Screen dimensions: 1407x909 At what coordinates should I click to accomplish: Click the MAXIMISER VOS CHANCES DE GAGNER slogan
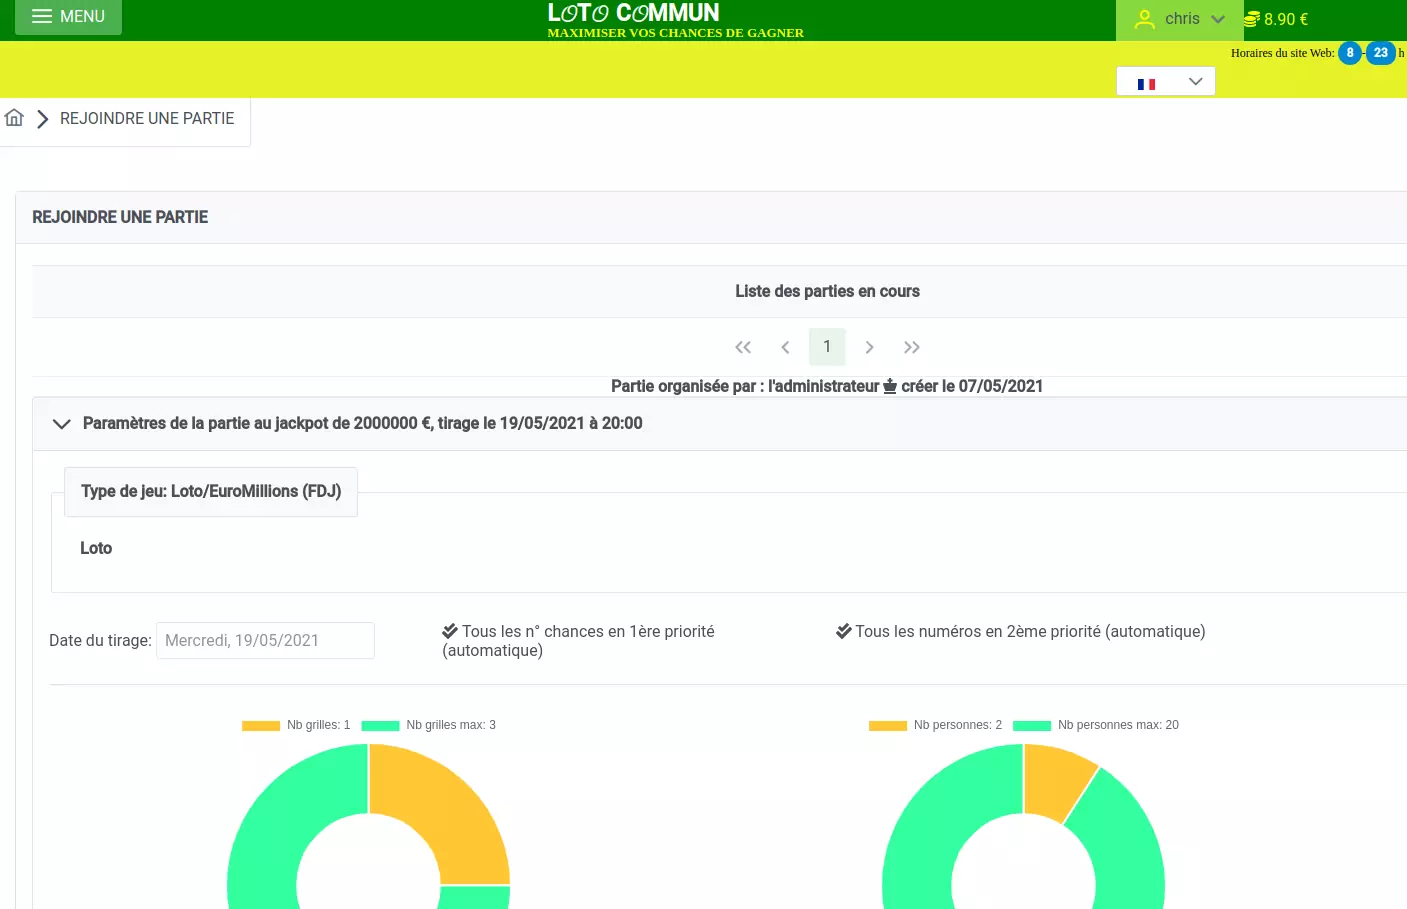pos(676,33)
